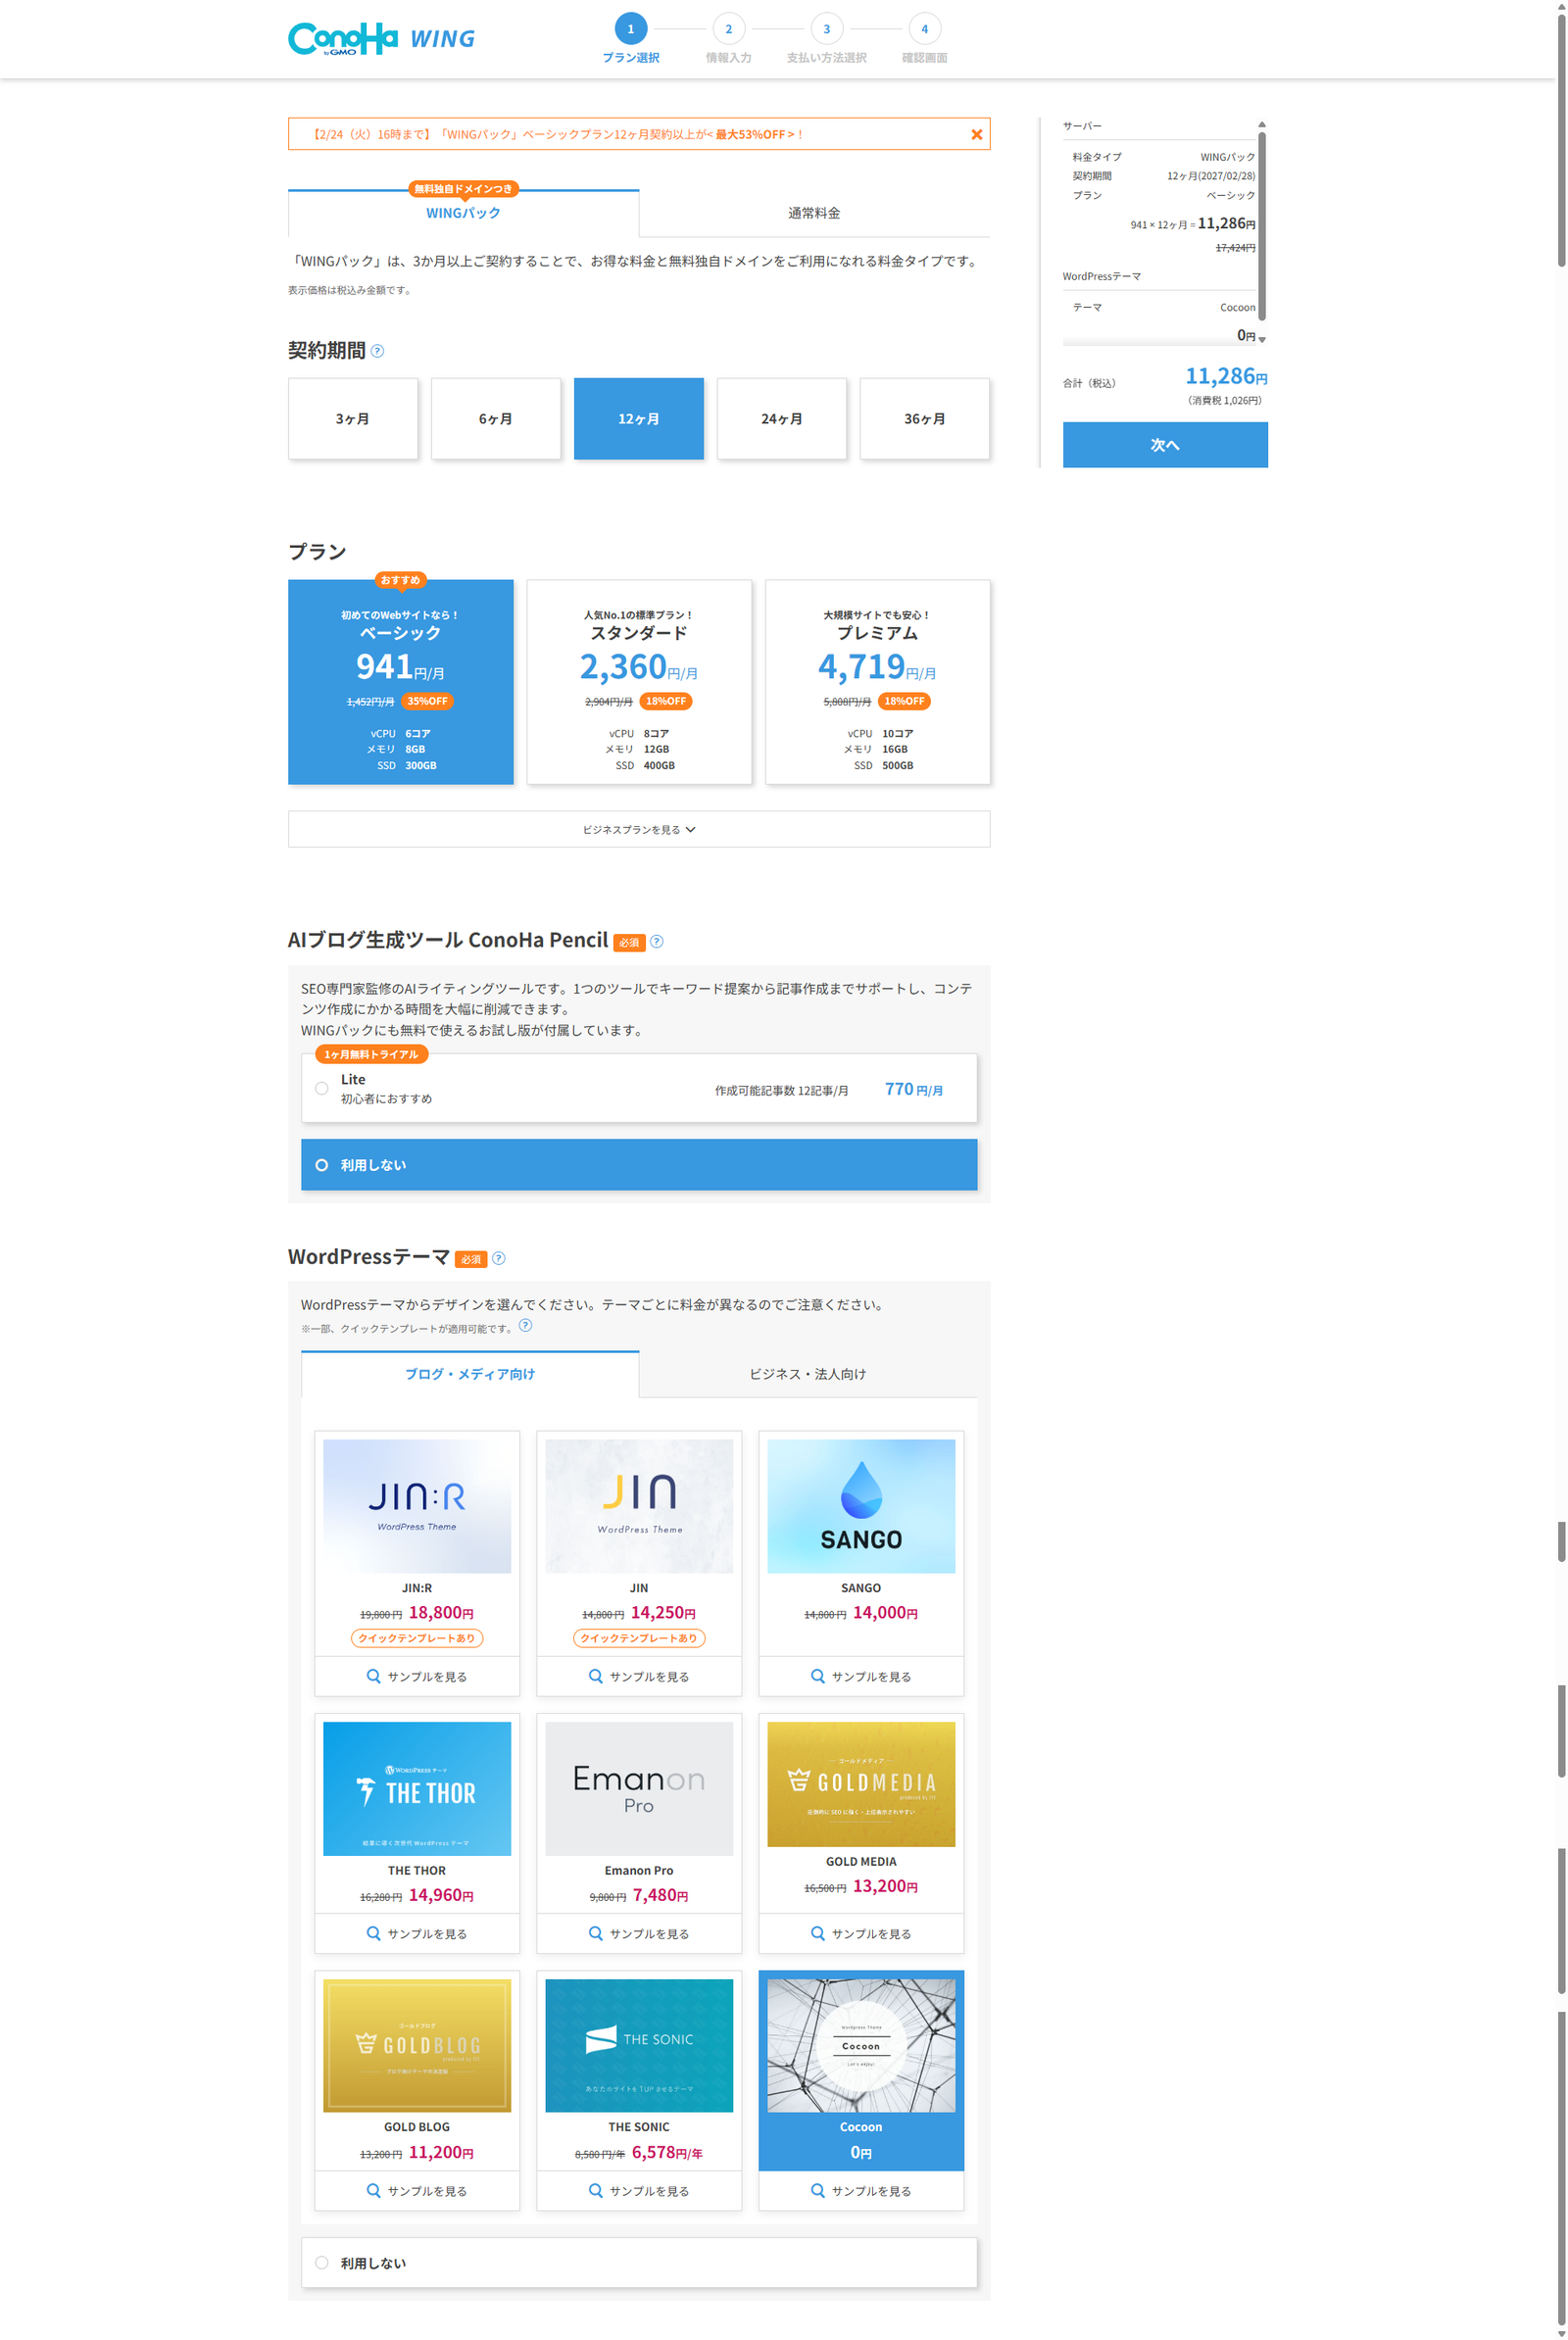Open help icon next to 契約期間
1568x2340 pixels.
(377, 351)
